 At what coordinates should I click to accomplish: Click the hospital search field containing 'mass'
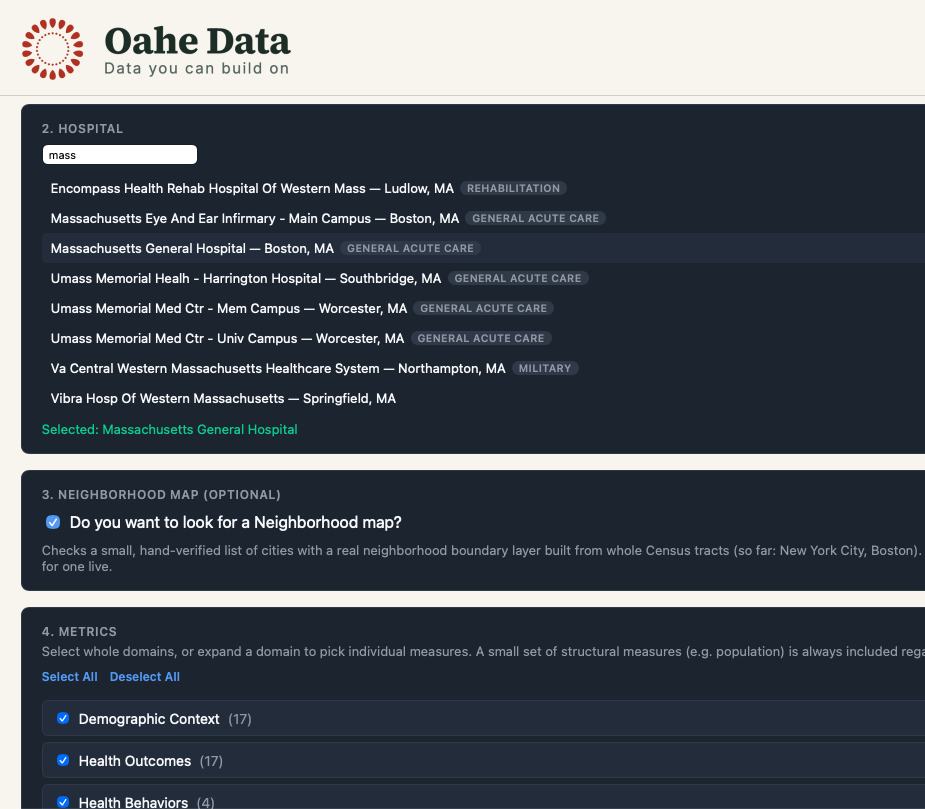pos(120,155)
